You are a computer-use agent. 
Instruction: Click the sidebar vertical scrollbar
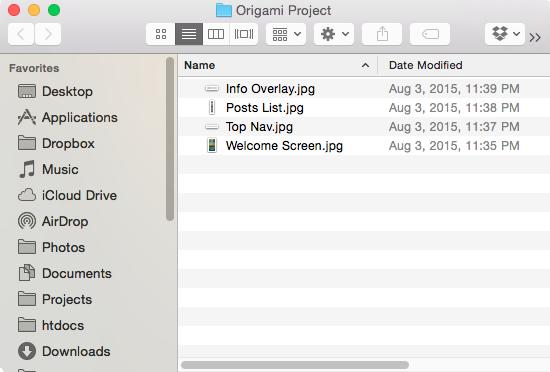coord(170,139)
